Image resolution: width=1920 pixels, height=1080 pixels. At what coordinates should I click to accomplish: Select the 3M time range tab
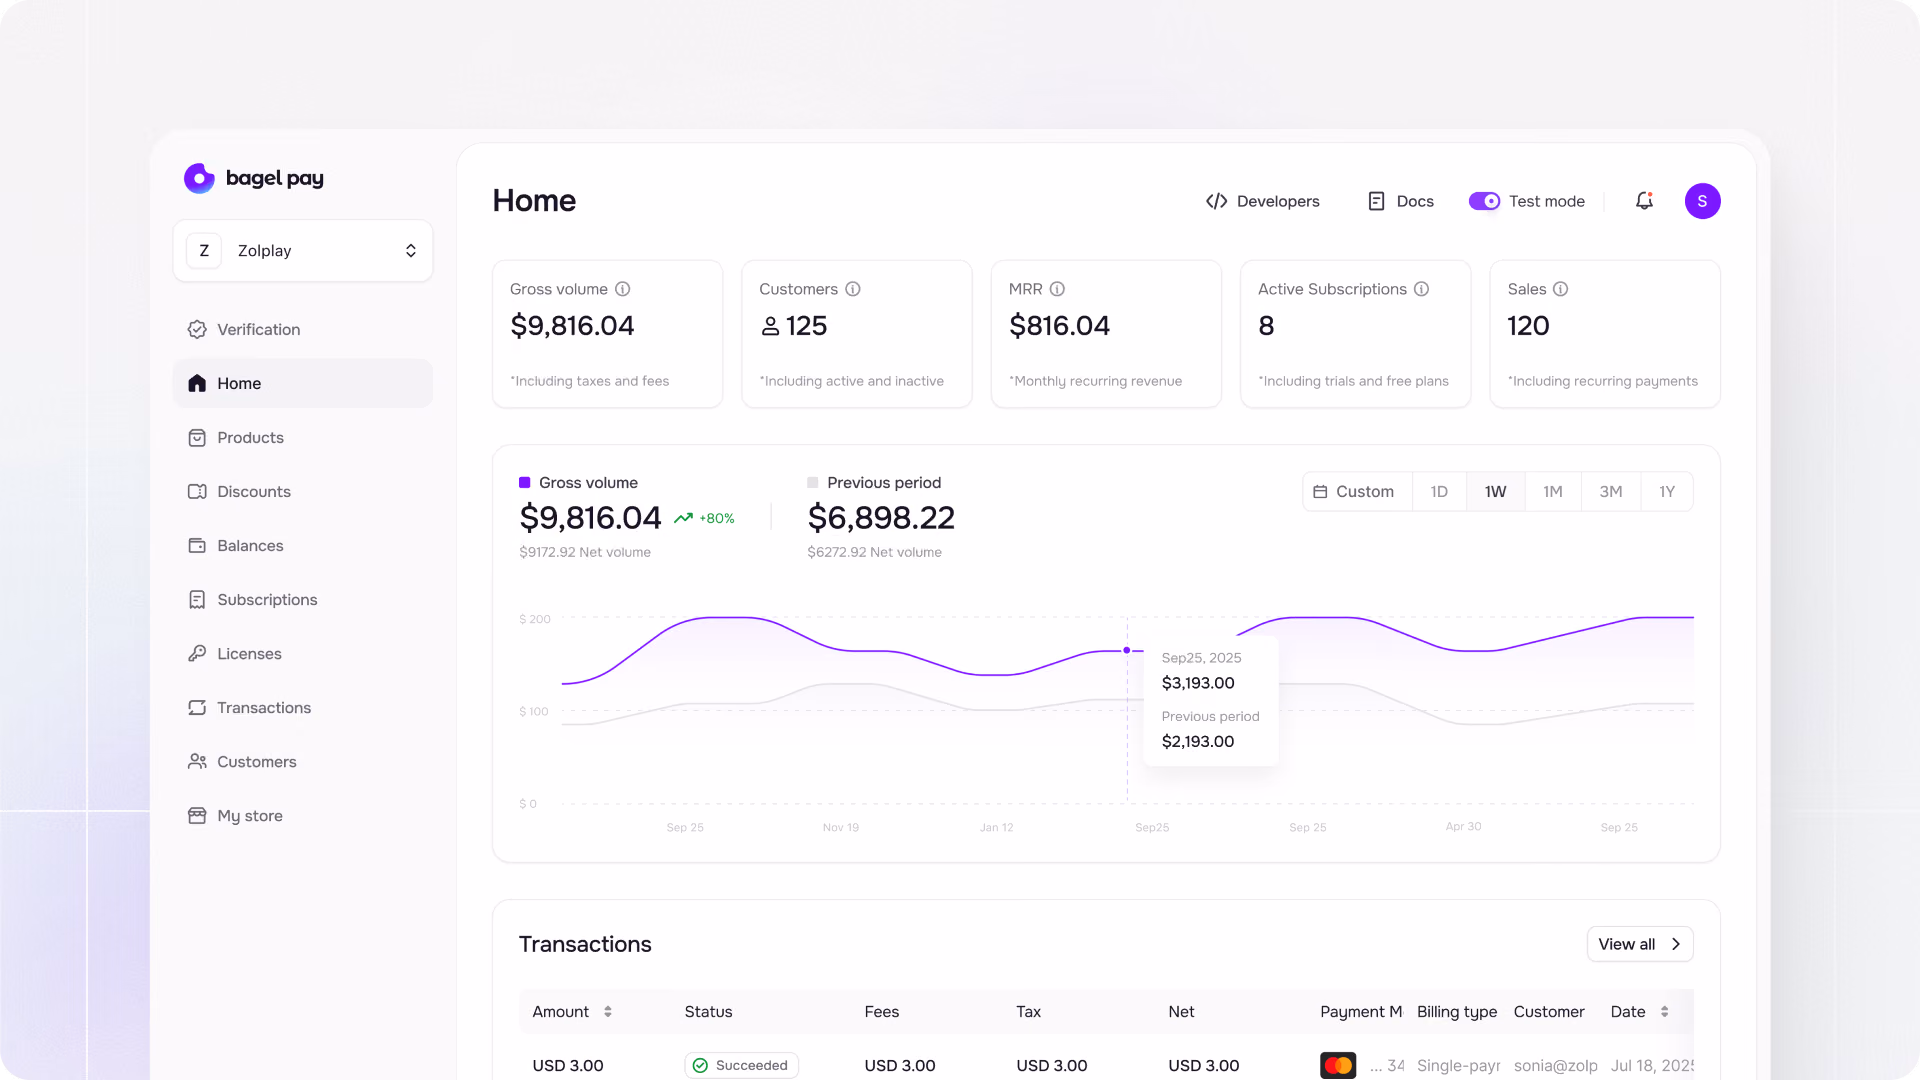(1610, 491)
